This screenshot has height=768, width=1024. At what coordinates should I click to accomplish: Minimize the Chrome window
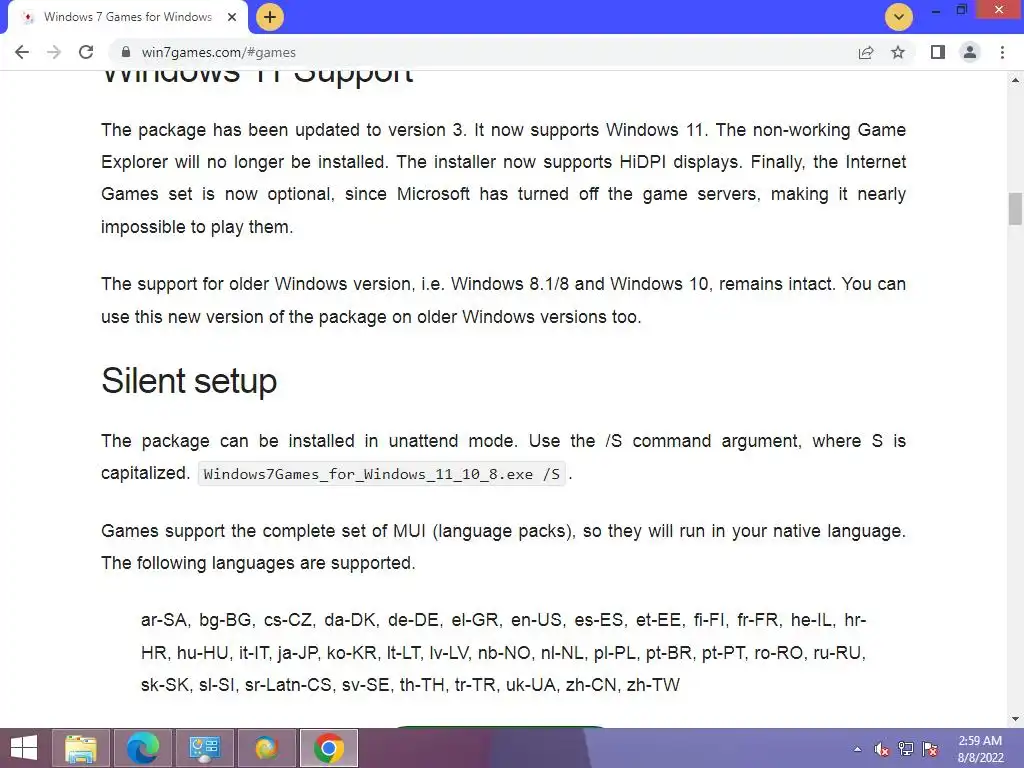pyautogui.click(x=936, y=11)
